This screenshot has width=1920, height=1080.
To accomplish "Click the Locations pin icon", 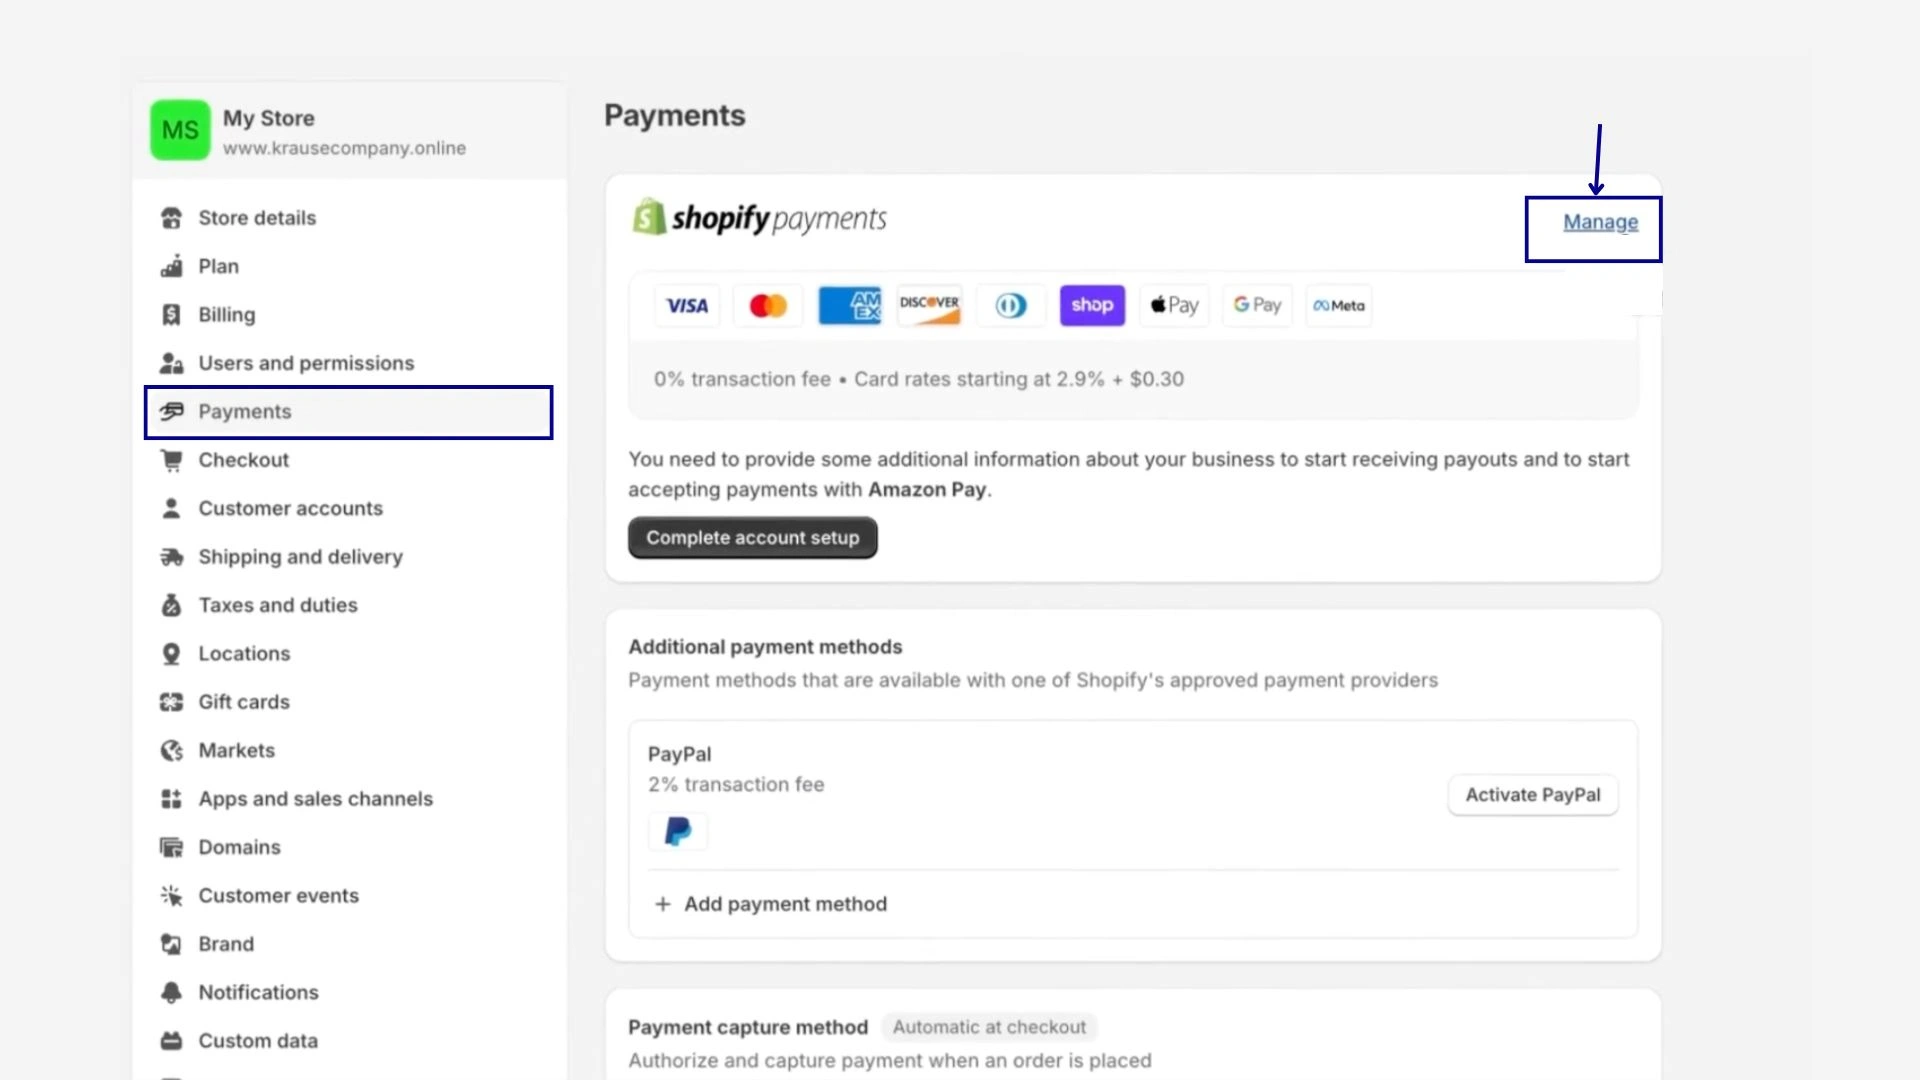I will pyautogui.click(x=171, y=654).
